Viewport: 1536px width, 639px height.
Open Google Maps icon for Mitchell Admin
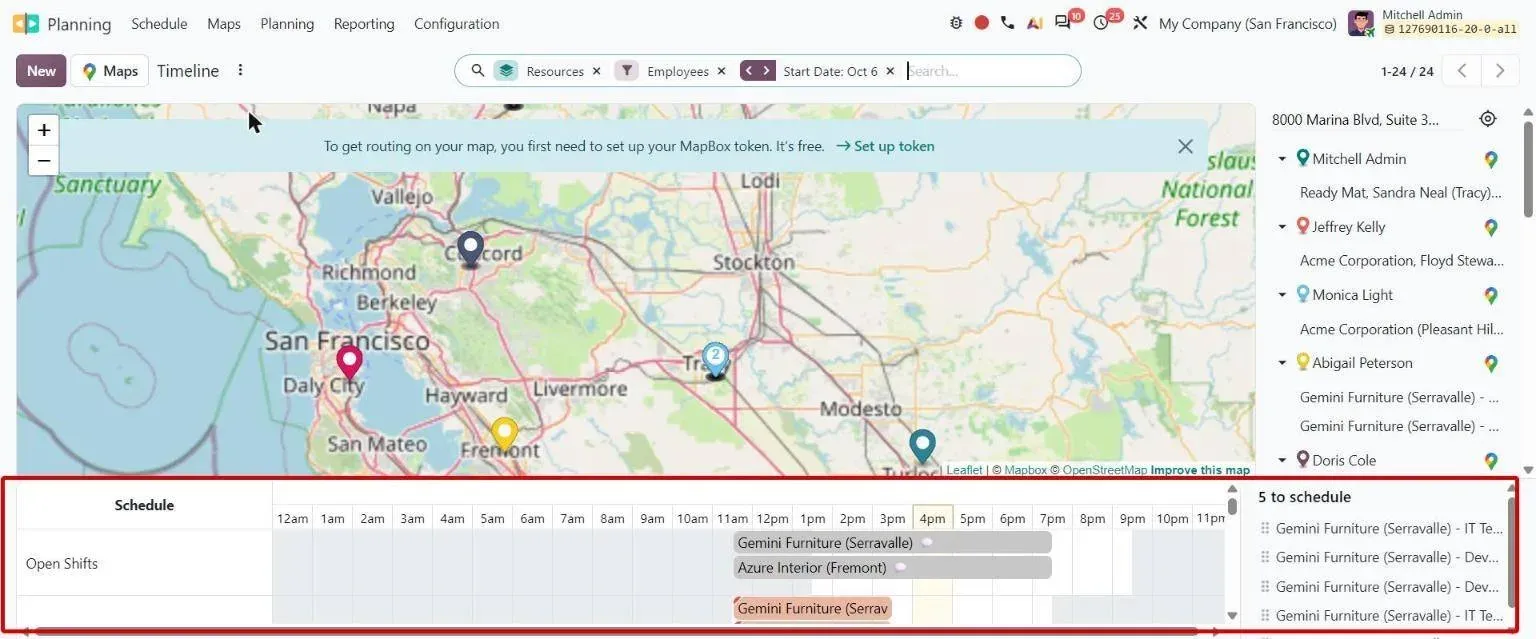click(x=1491, y=160)
